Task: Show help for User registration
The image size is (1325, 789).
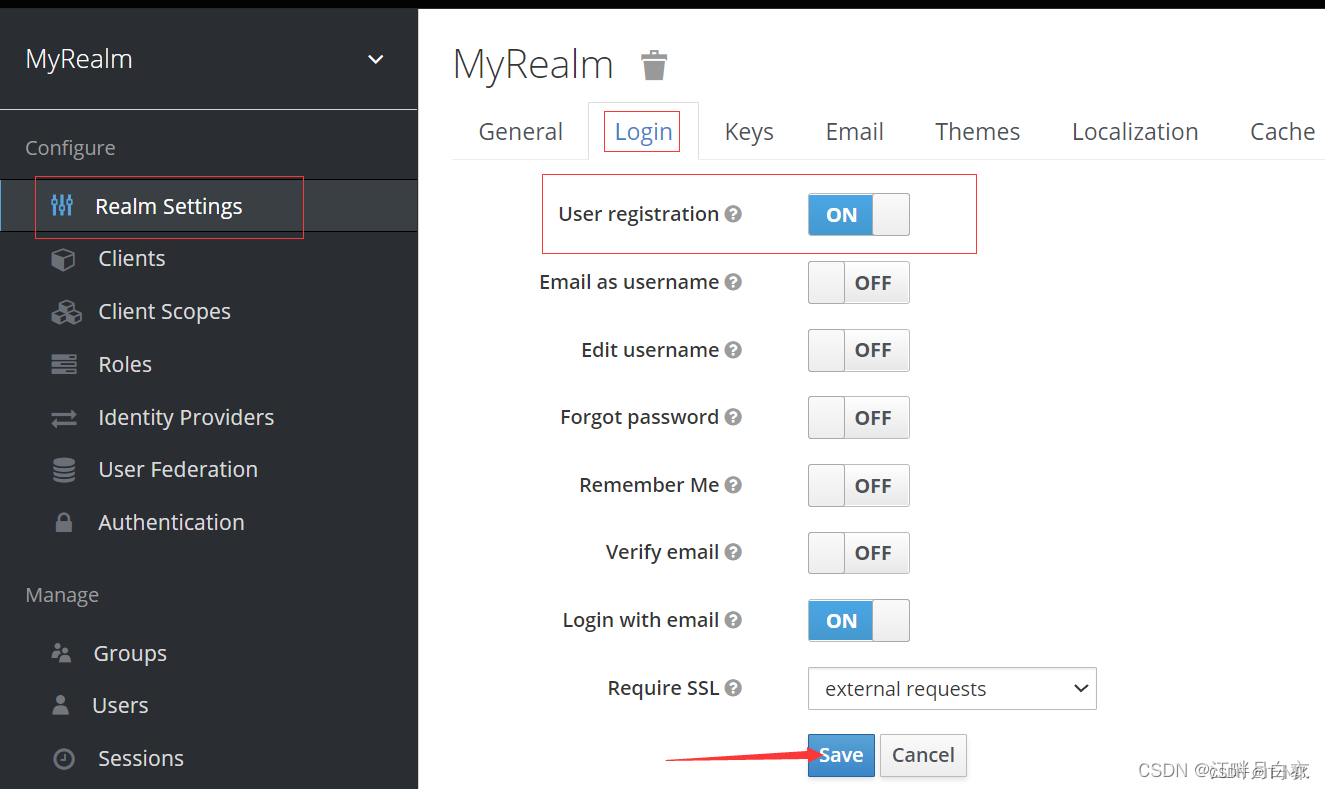Action: [733, 214]
